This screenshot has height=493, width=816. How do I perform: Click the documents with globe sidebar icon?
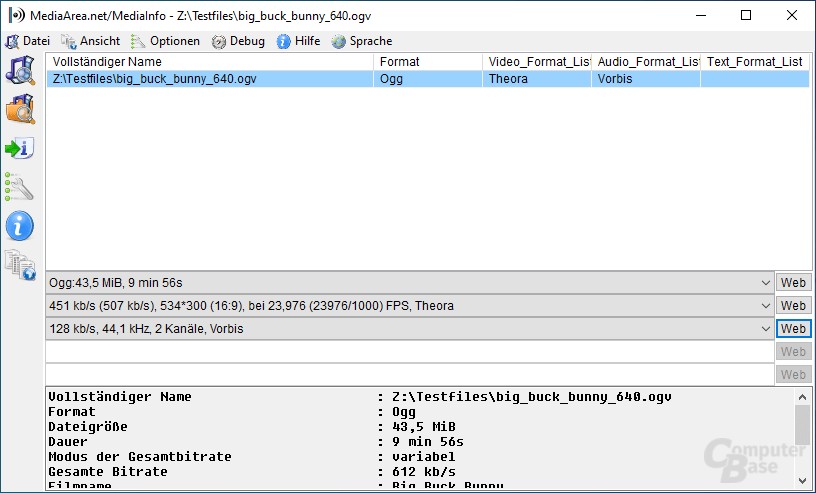tap(20, 264)
